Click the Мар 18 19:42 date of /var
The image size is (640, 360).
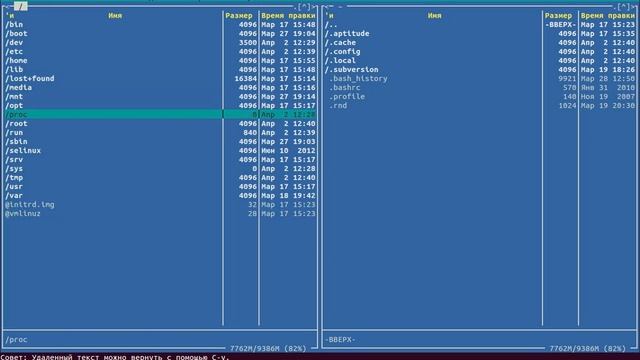tap(288, 196)
